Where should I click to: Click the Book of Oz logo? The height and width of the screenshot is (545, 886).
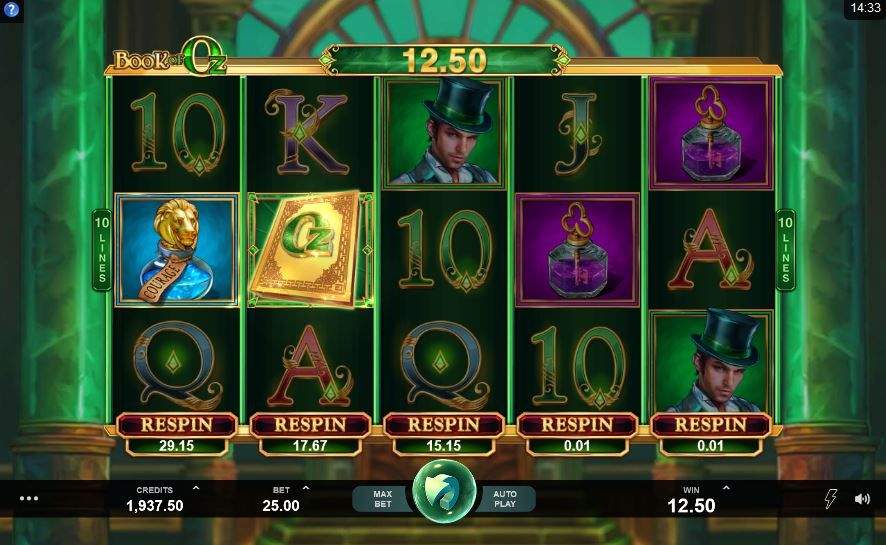click(170, 58)
